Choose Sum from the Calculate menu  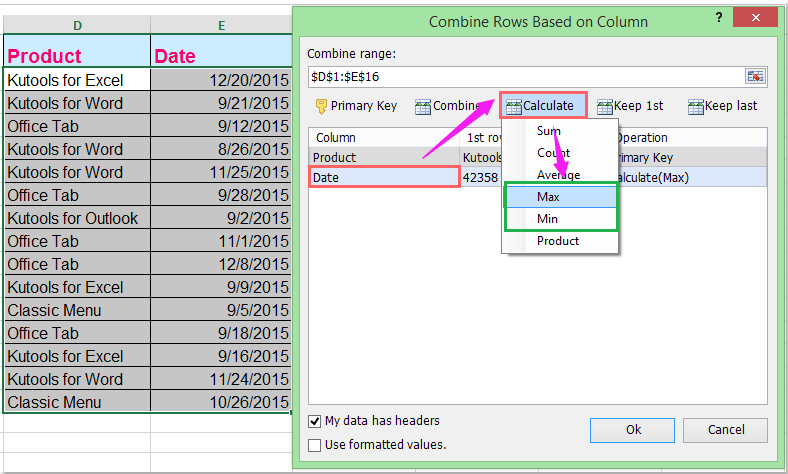click(x=549, y=131)
